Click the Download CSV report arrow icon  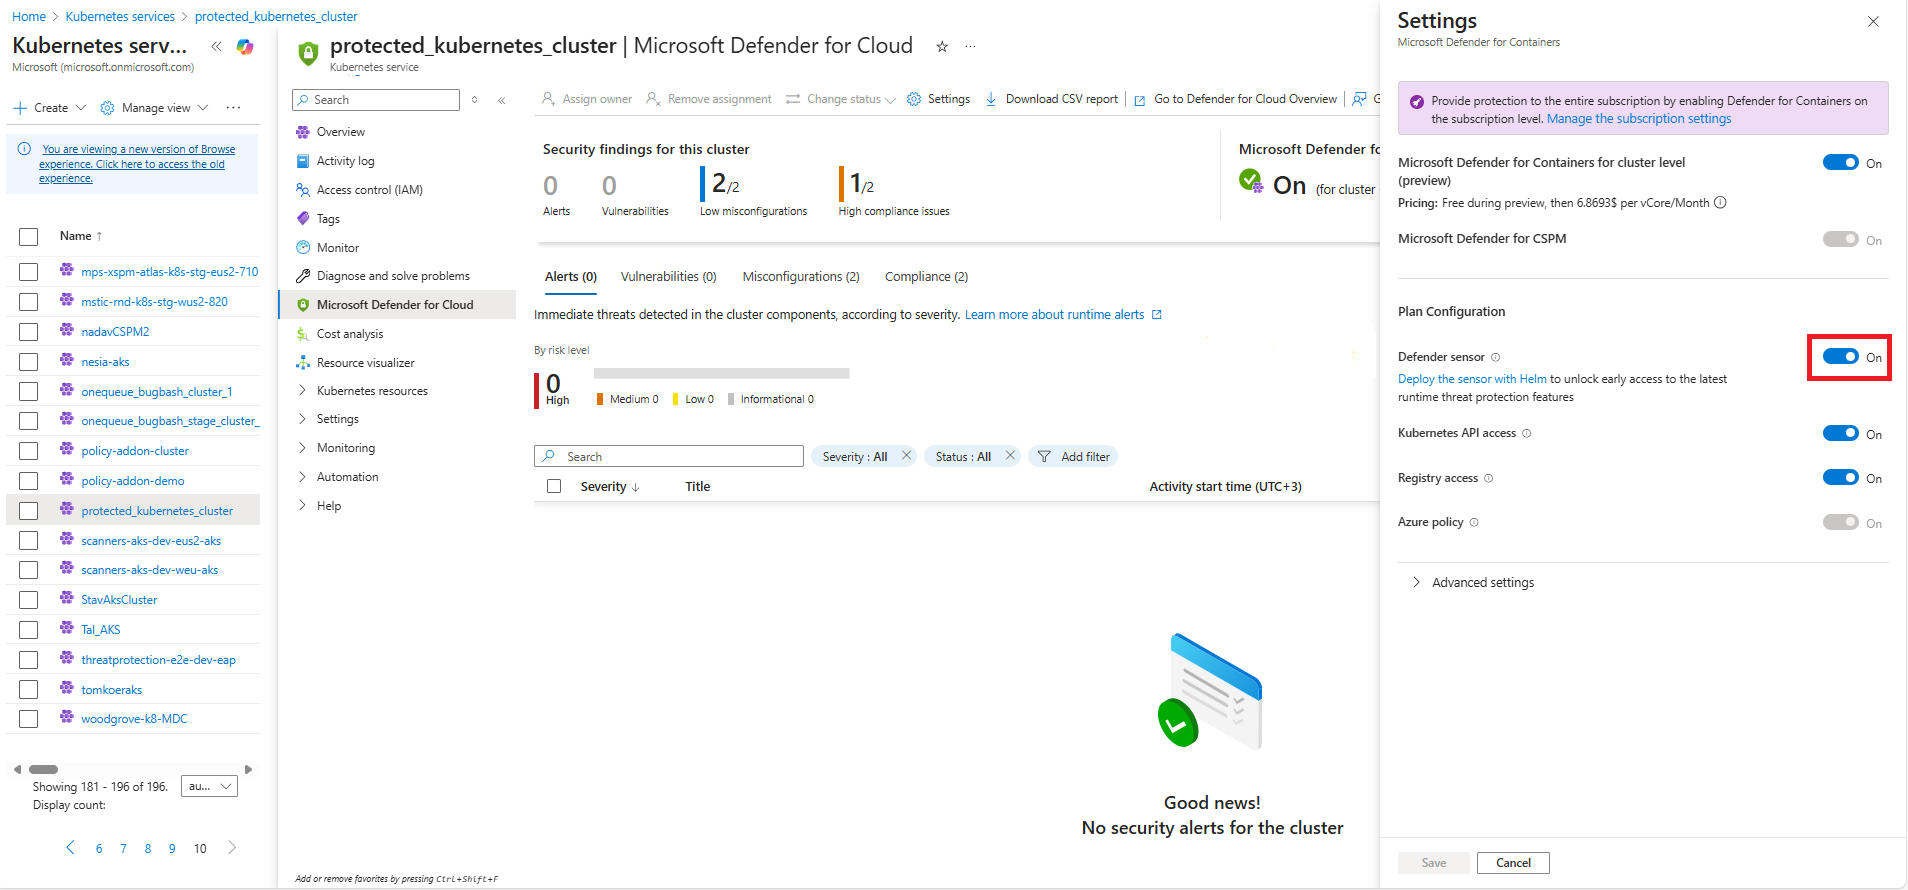(991, 99)
